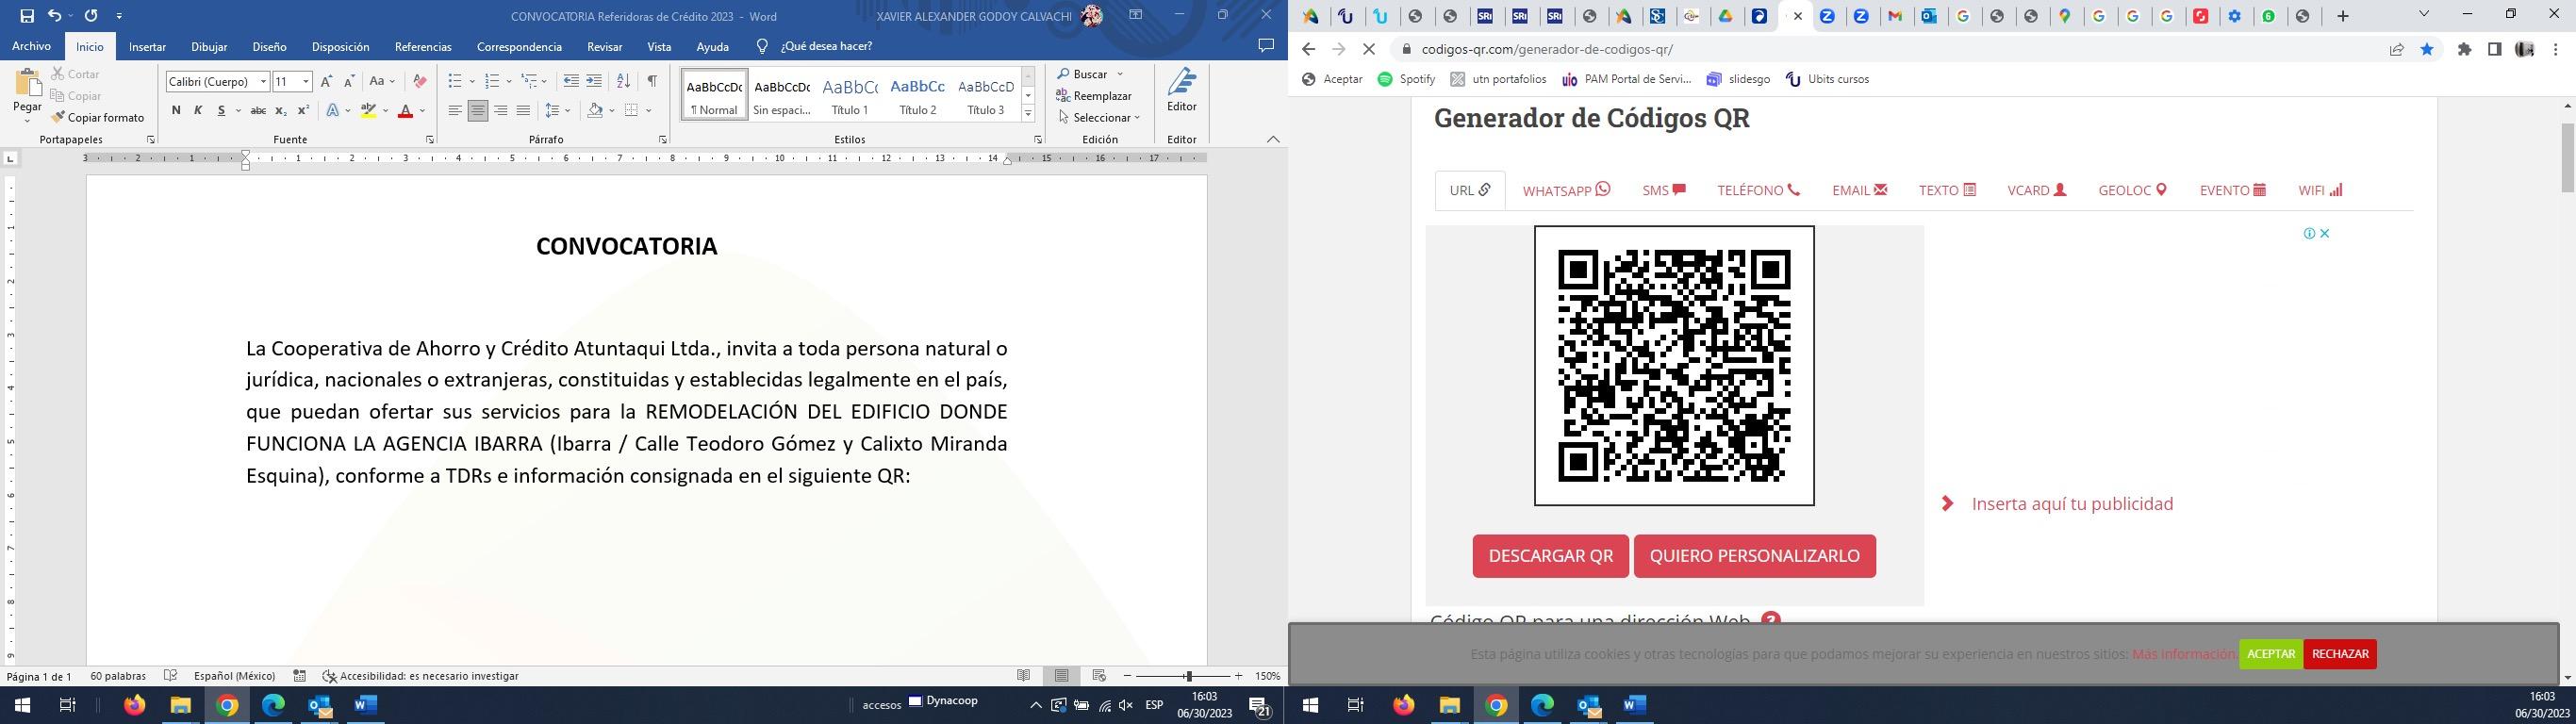Image resolution: width=2576 pixels, height=724 pixels.
Task: Click the QUIERO PERSONALIZARLO button
Action: tap(1754, 556)
